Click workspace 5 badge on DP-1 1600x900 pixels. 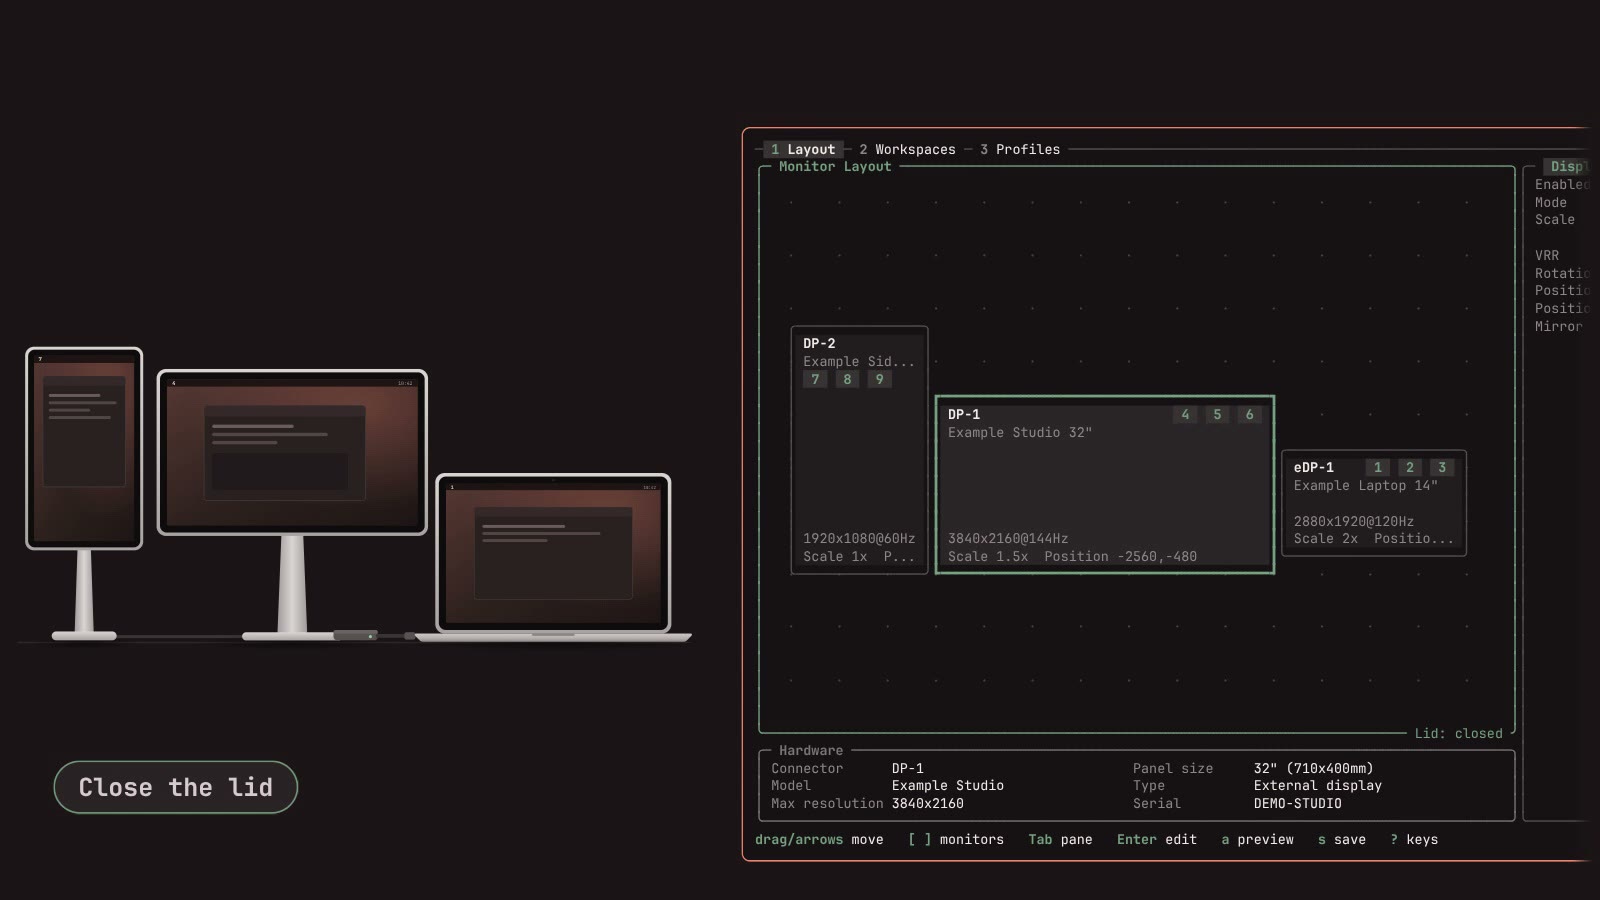[x=1217, y=414]
